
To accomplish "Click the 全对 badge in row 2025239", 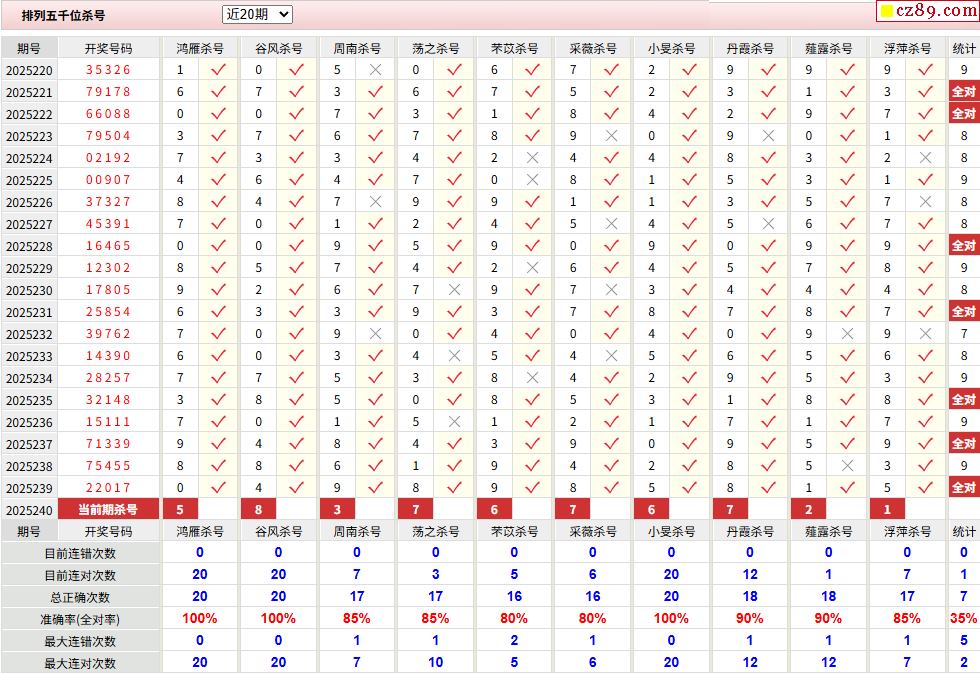I will (x=963, y=488).
